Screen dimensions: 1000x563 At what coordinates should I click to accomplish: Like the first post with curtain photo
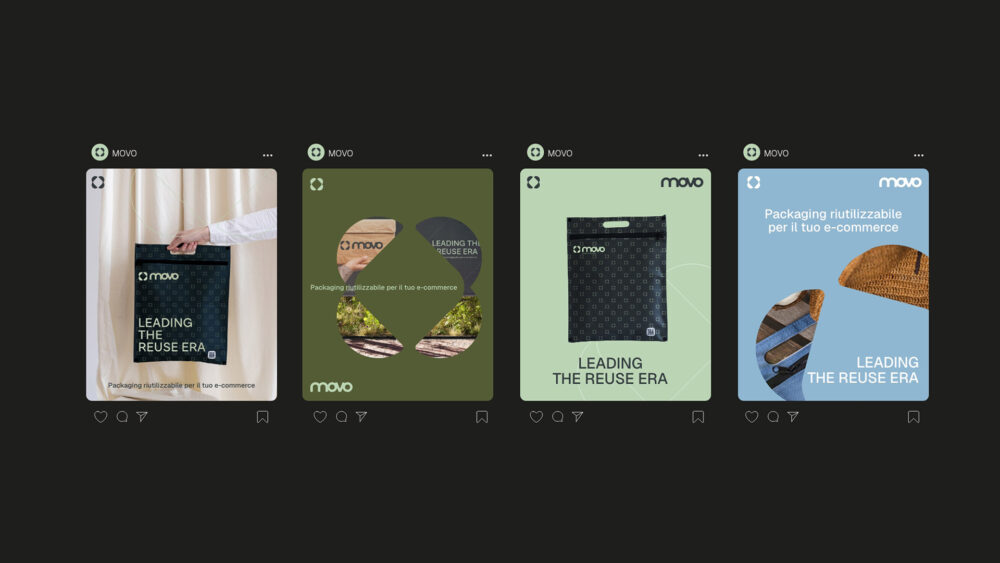pyautogui.click(x=101, y=416)
